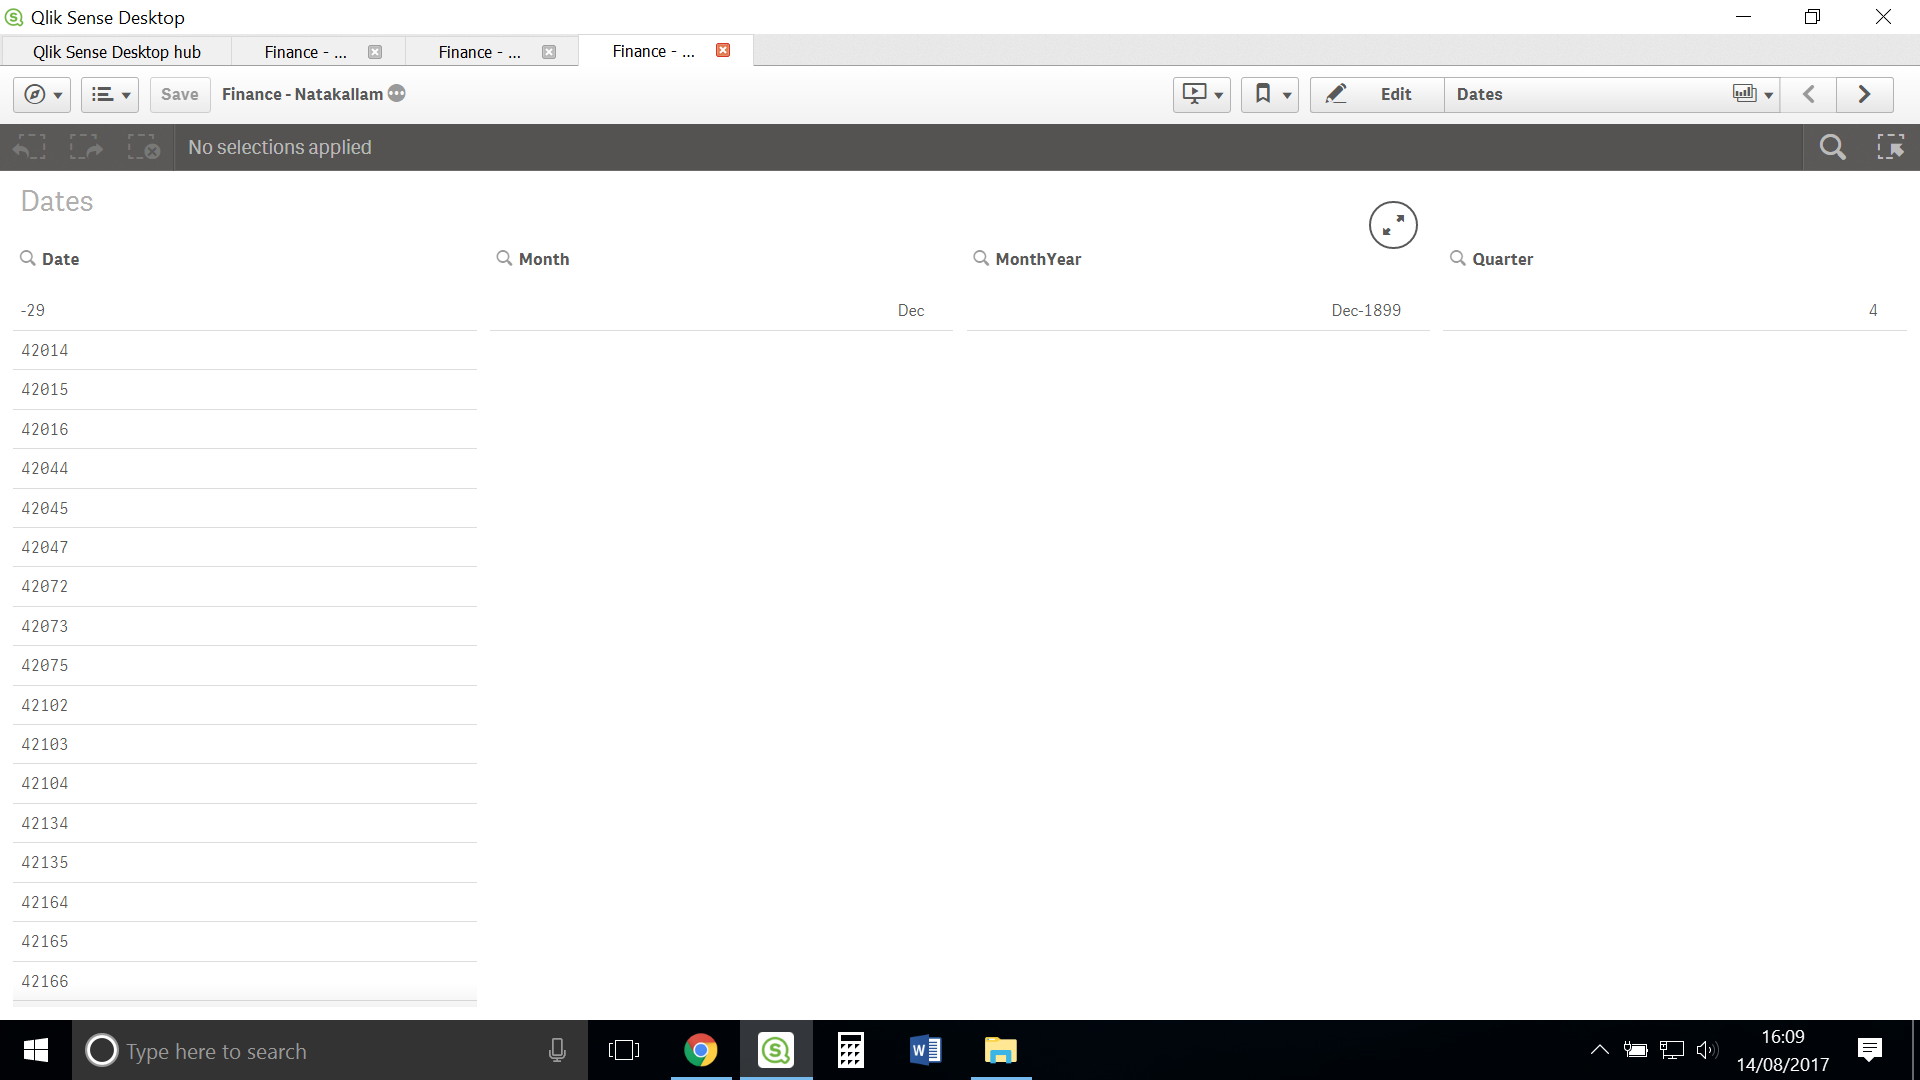Search within the Month filter pane

503,258
